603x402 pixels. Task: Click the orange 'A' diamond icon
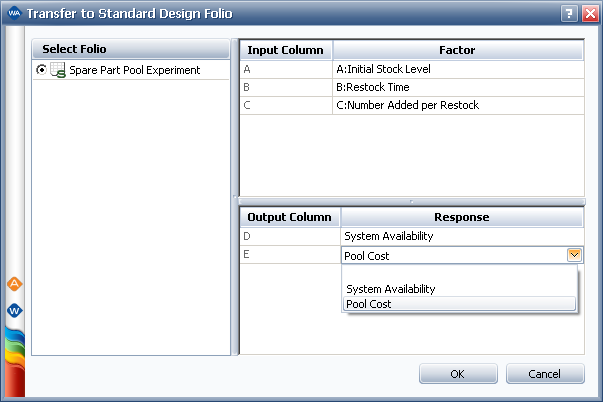pos(14,284)
